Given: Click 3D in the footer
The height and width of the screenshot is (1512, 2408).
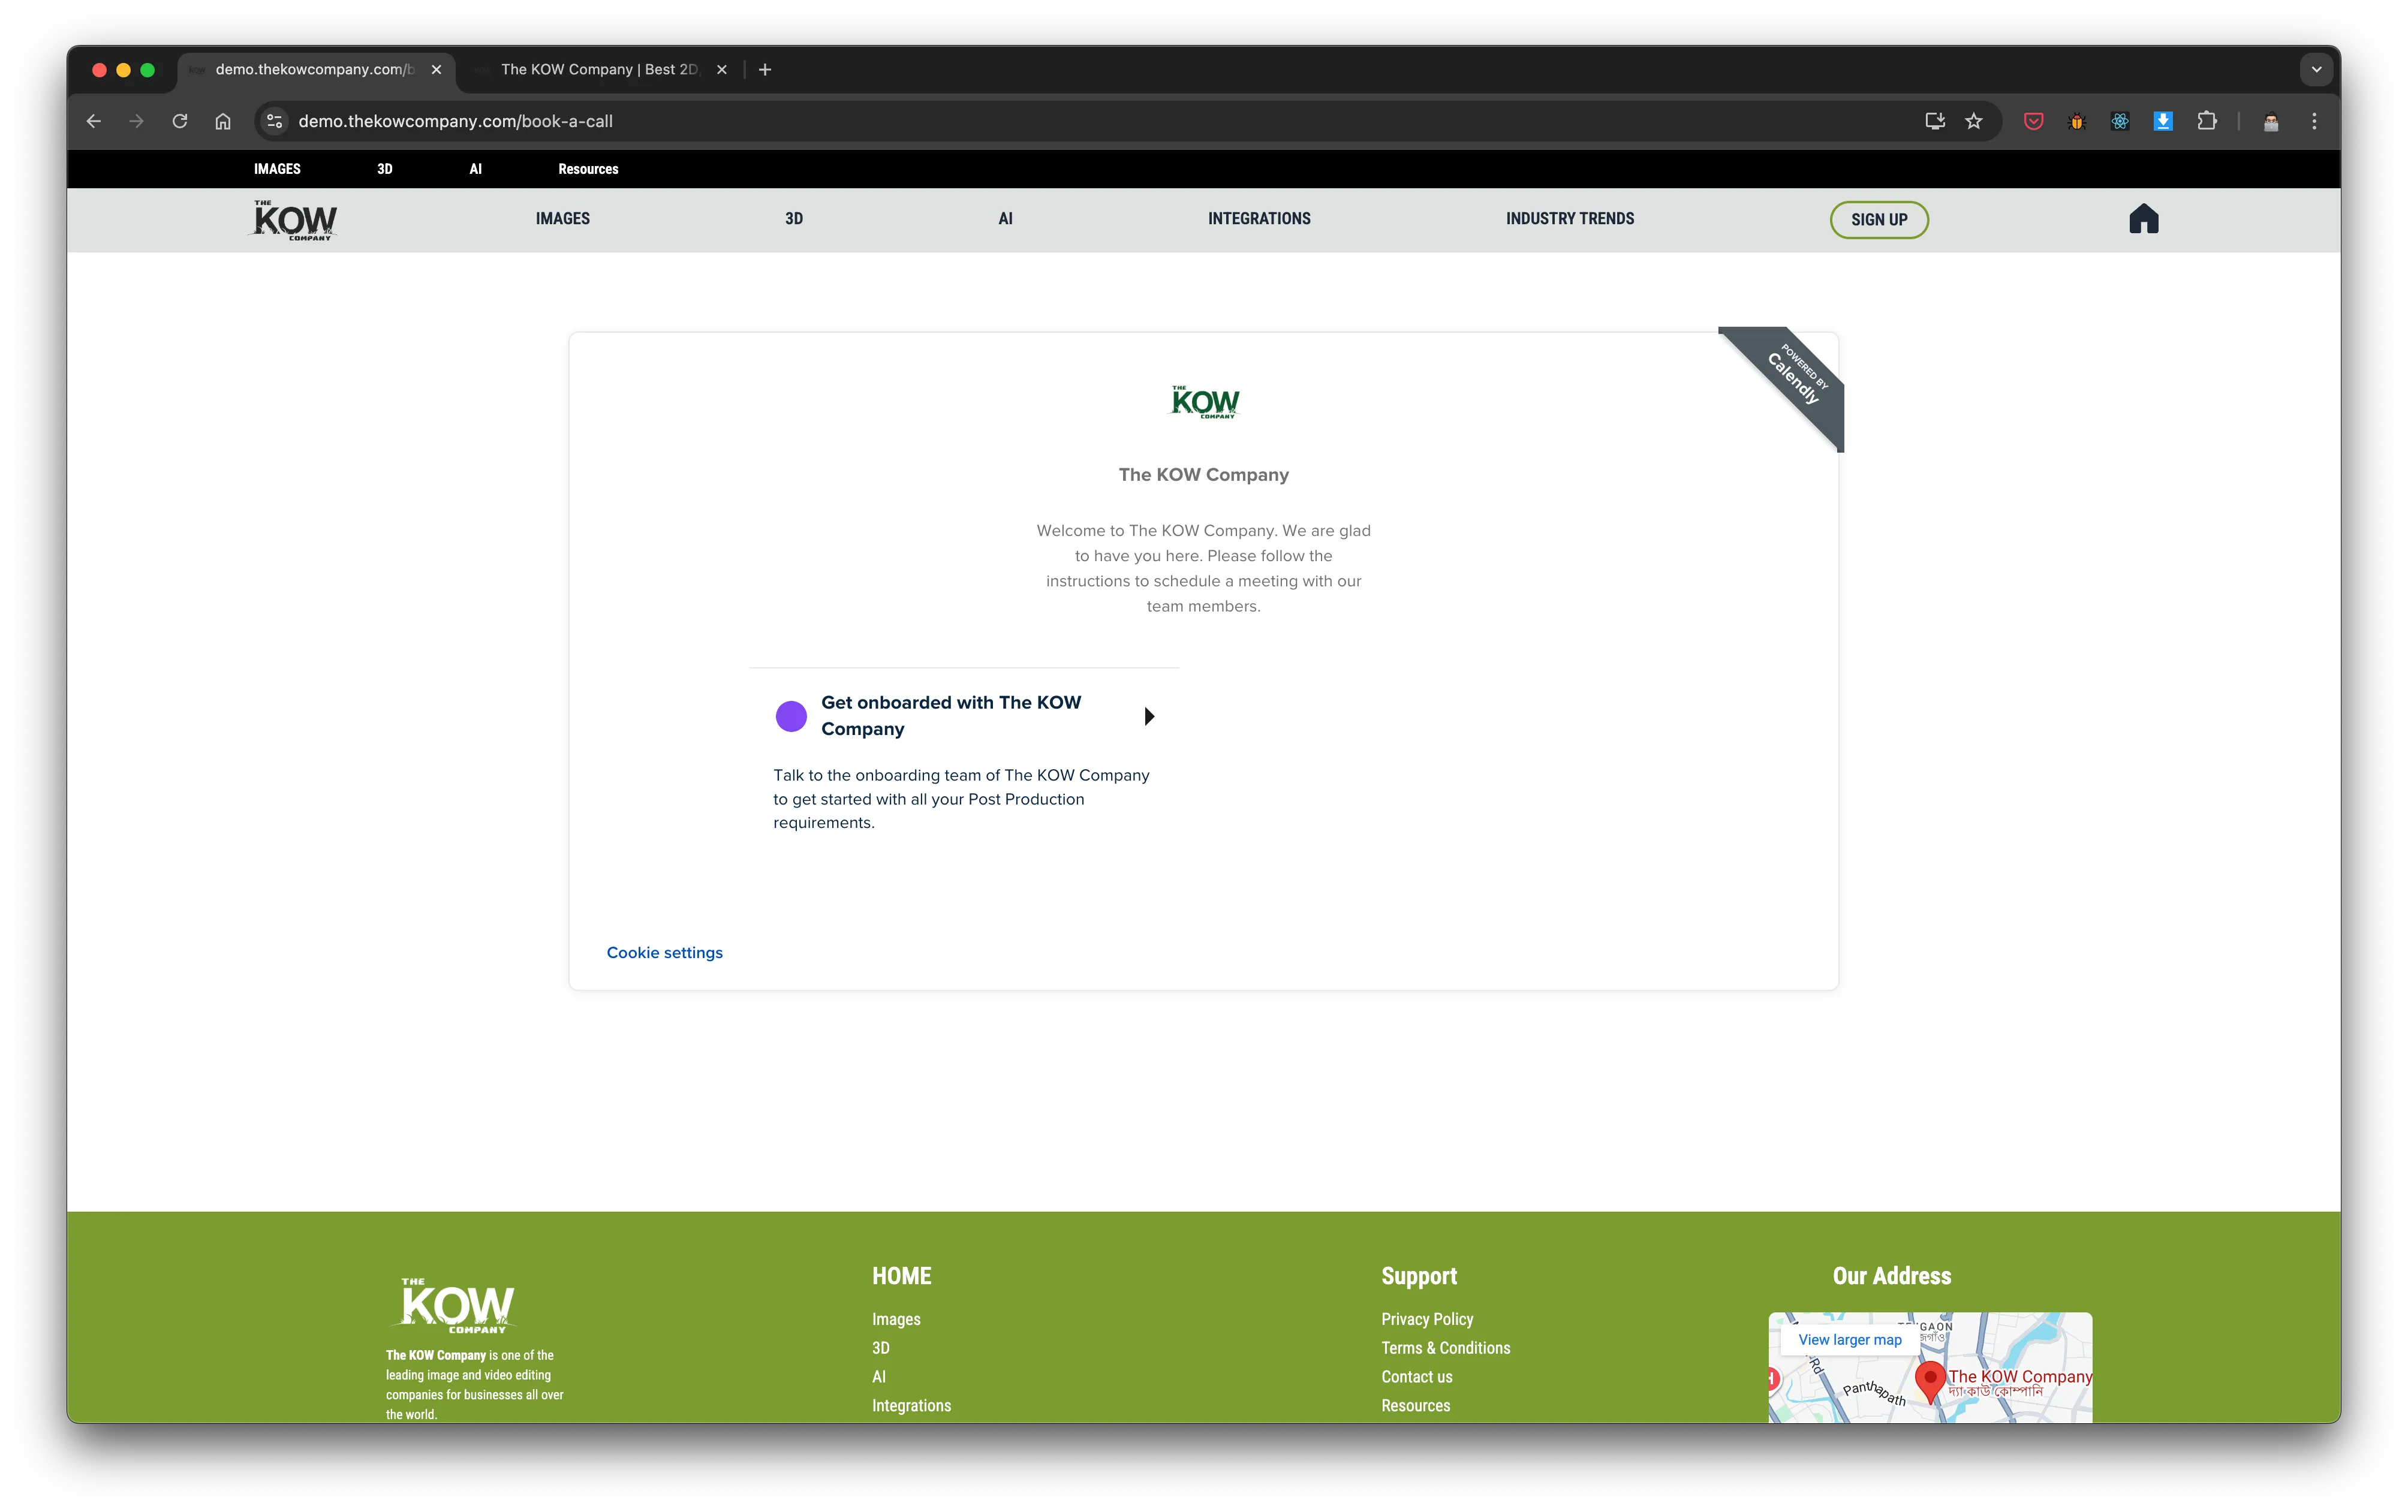Looking at the screenshot, I should tap(881, 1348).
